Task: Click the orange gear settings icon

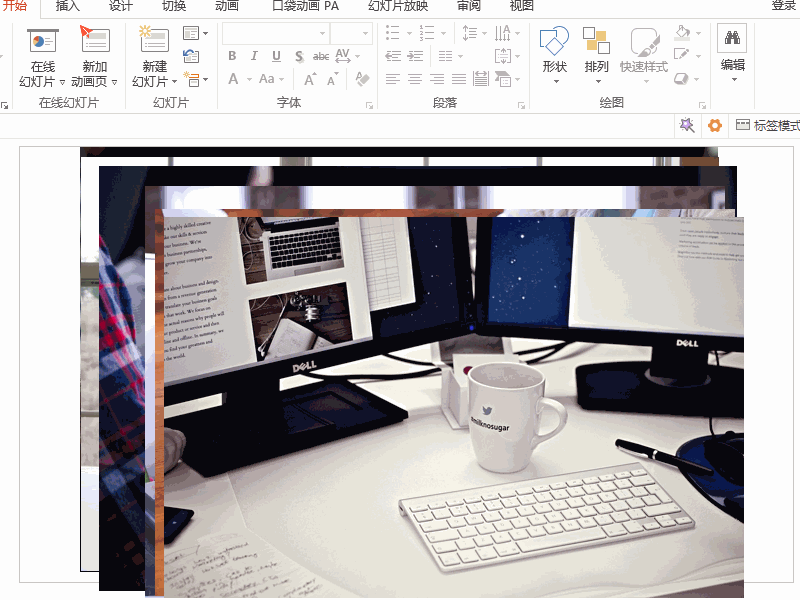Action: [714, 125]
